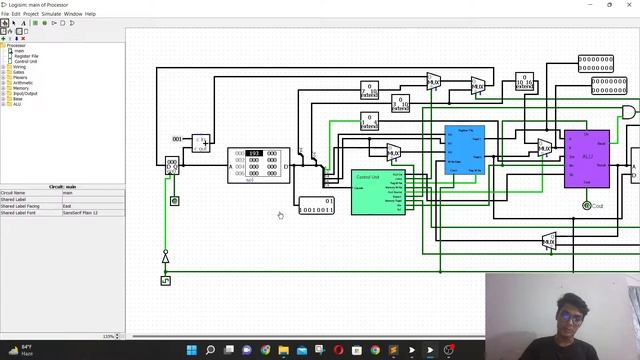Click the Shared Label value field
The height and width of the screenshot is (360, 640).
(x=93, y=200)
